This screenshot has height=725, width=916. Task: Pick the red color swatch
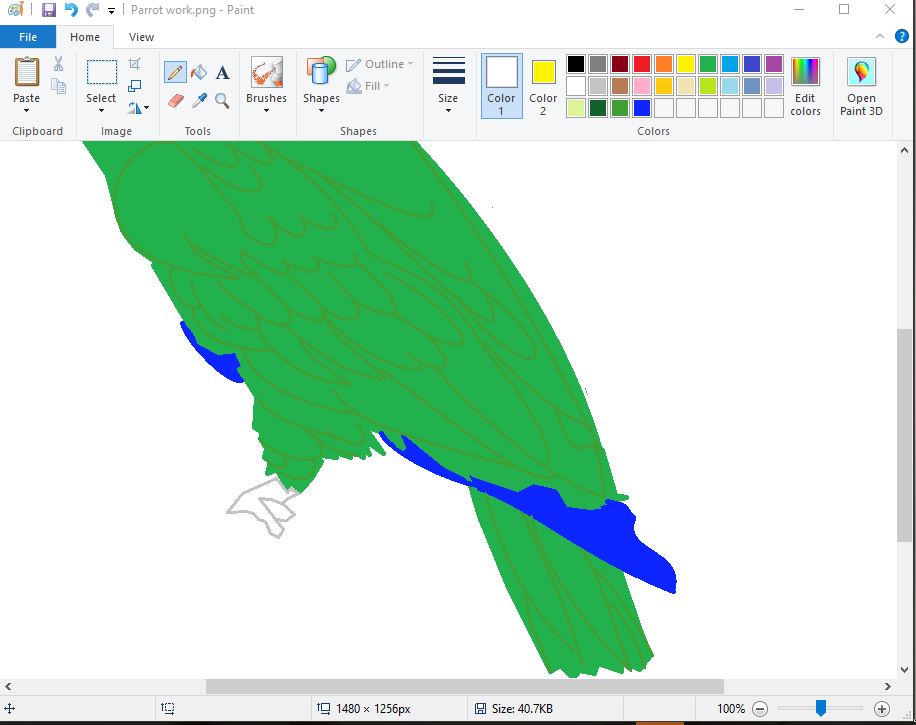pos(642,64)
